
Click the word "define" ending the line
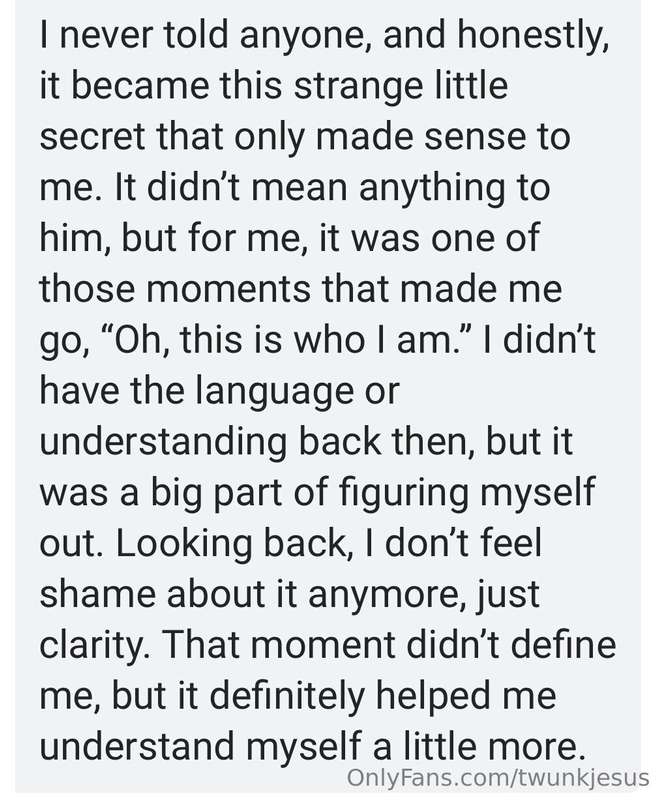point(563,644)
